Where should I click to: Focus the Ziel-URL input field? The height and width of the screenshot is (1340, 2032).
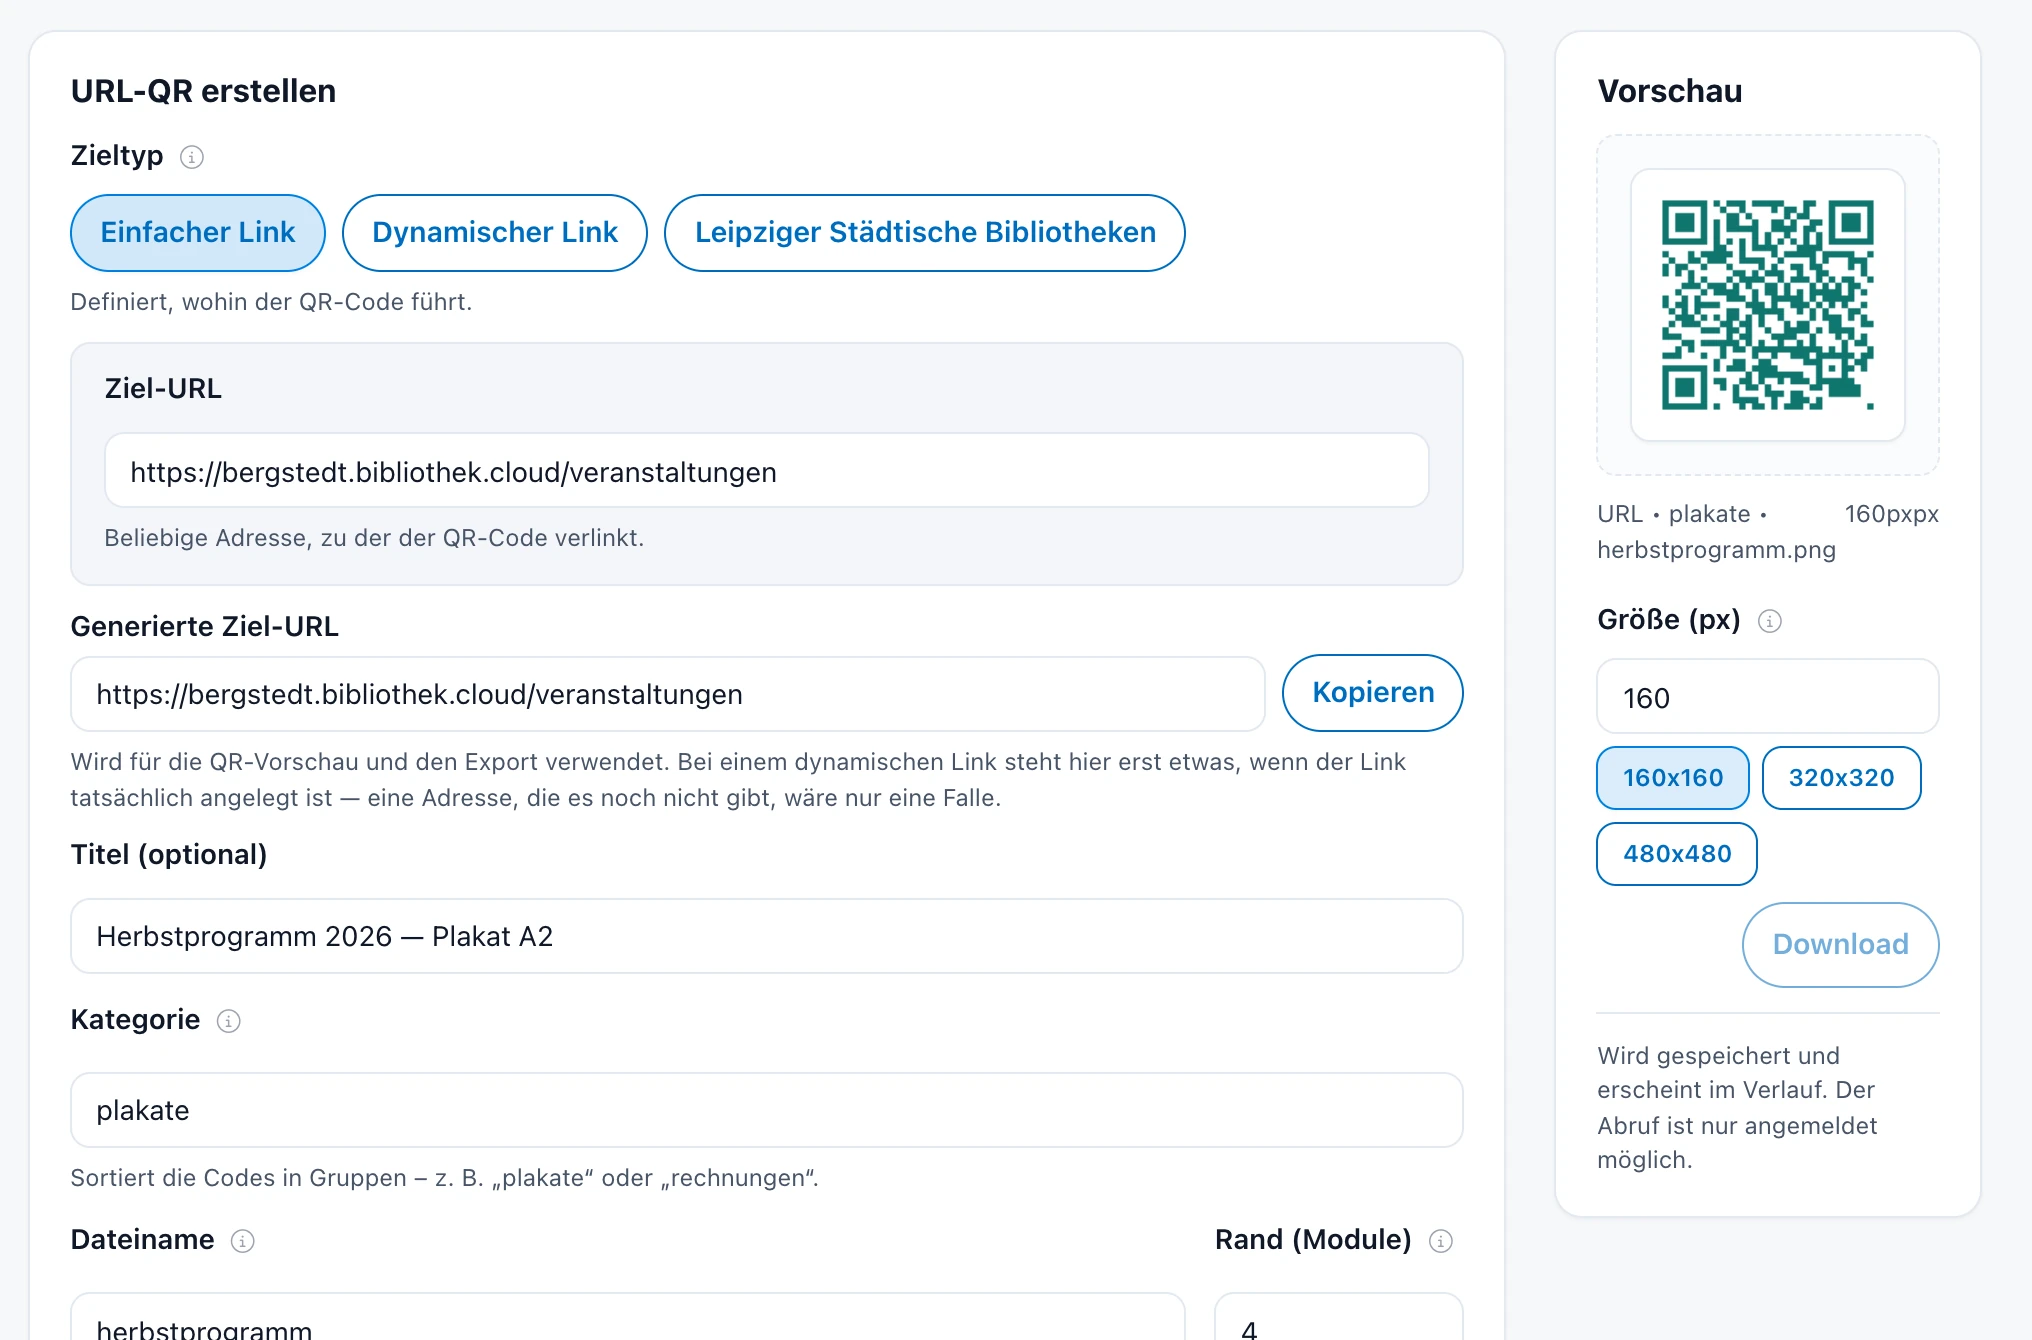pyautogui.click(x=767, y=471)
